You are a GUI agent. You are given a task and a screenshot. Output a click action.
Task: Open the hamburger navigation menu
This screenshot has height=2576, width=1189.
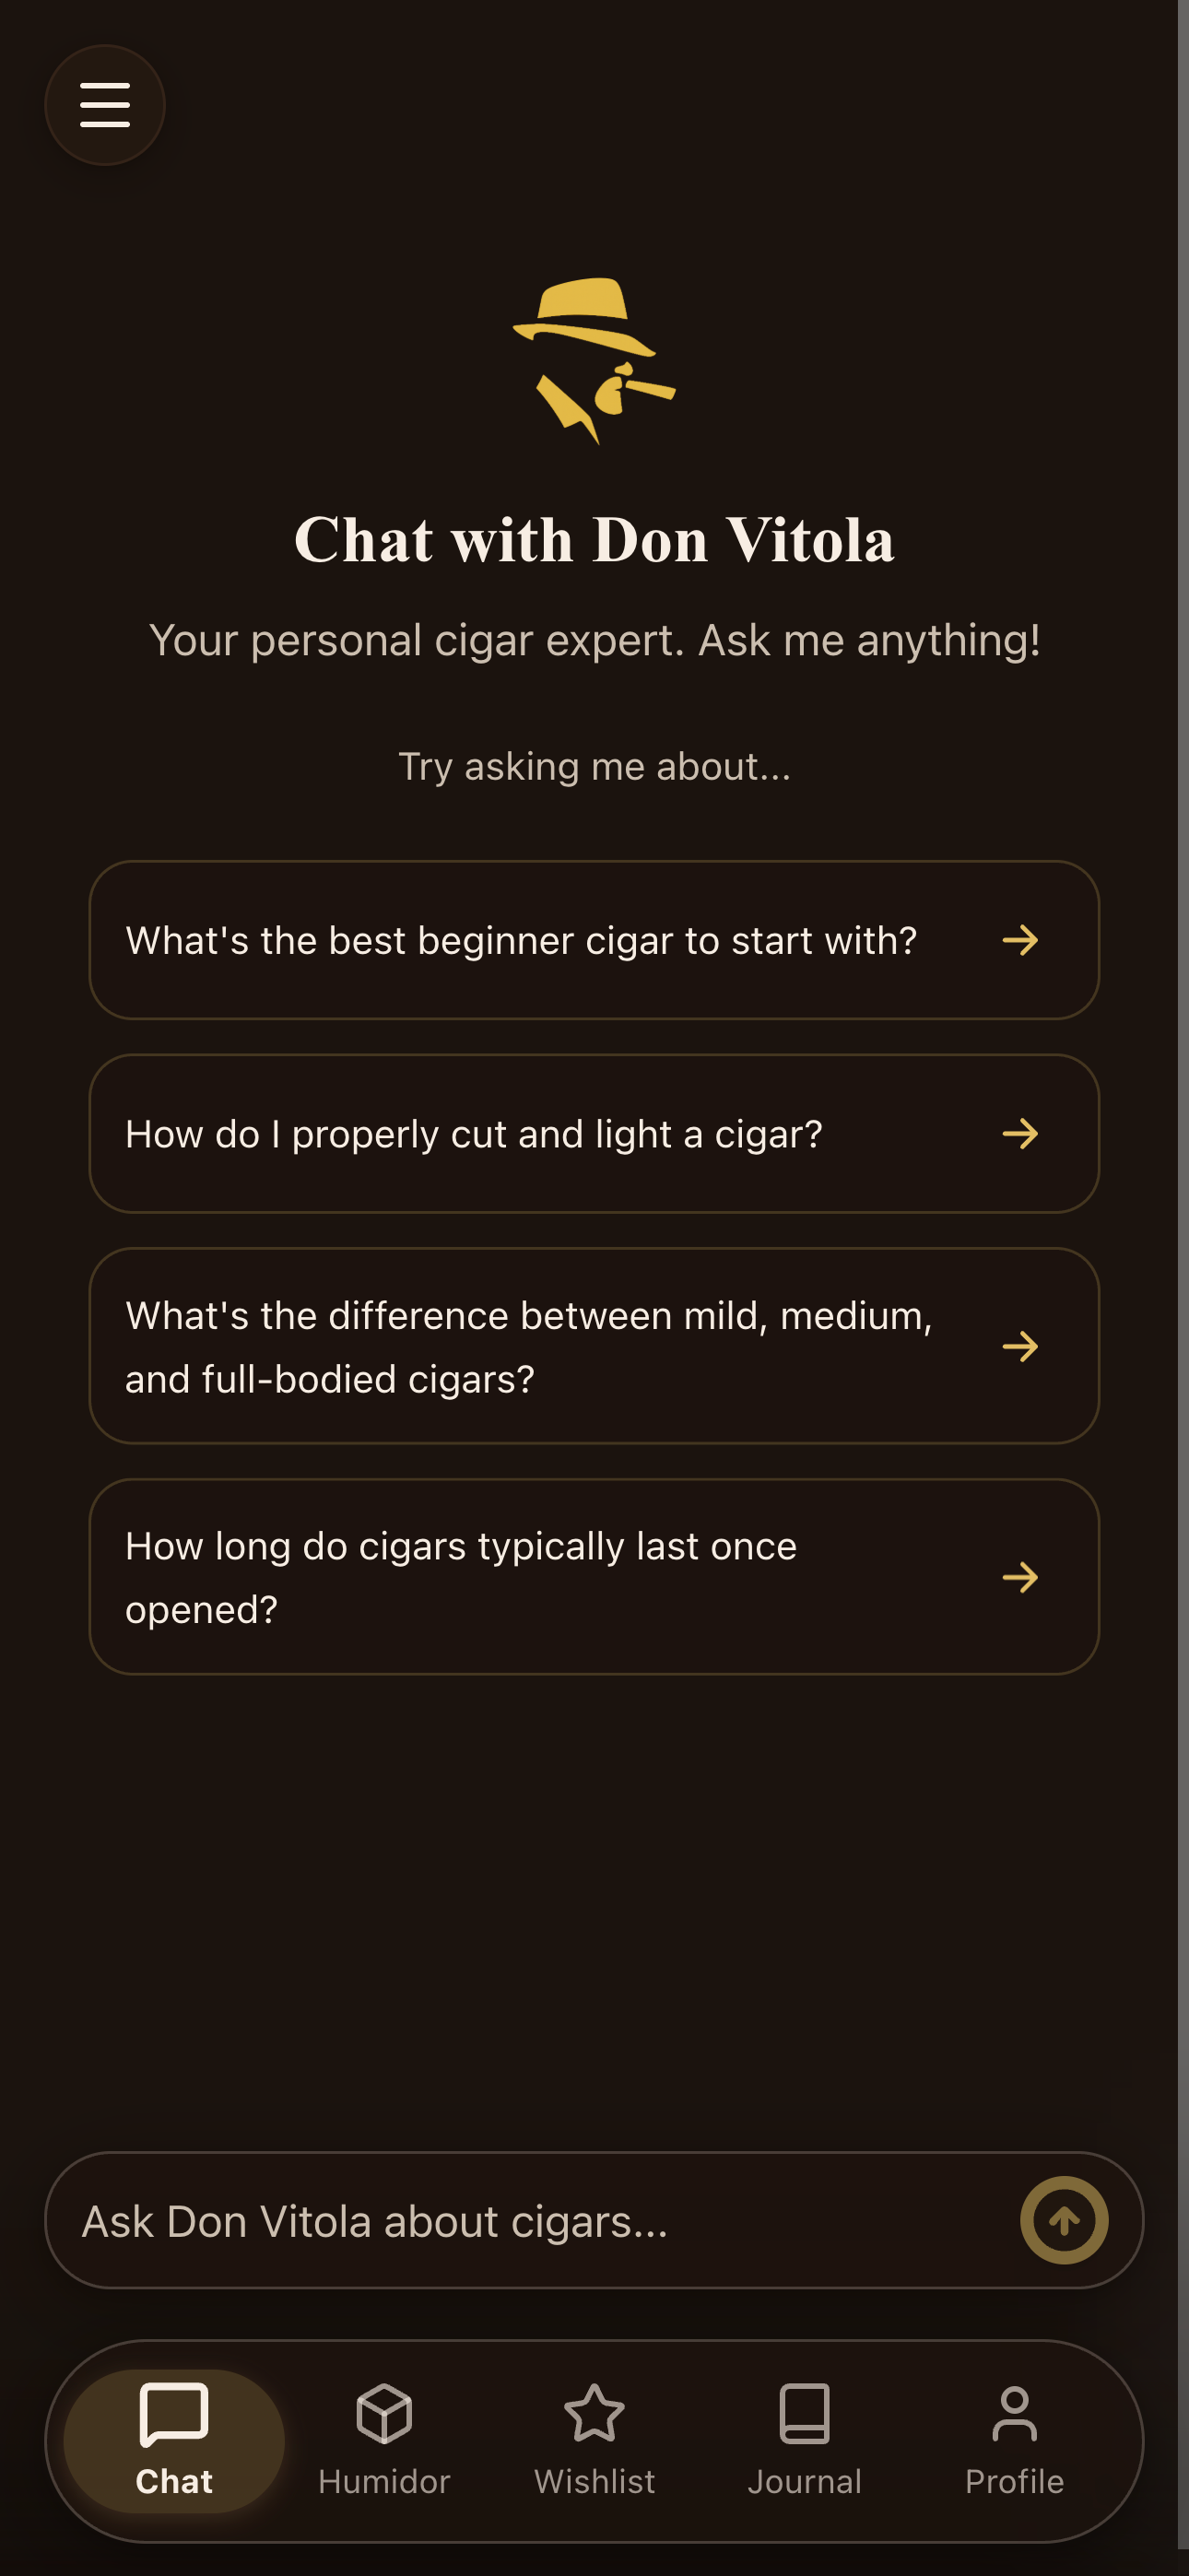pos(104,104)
